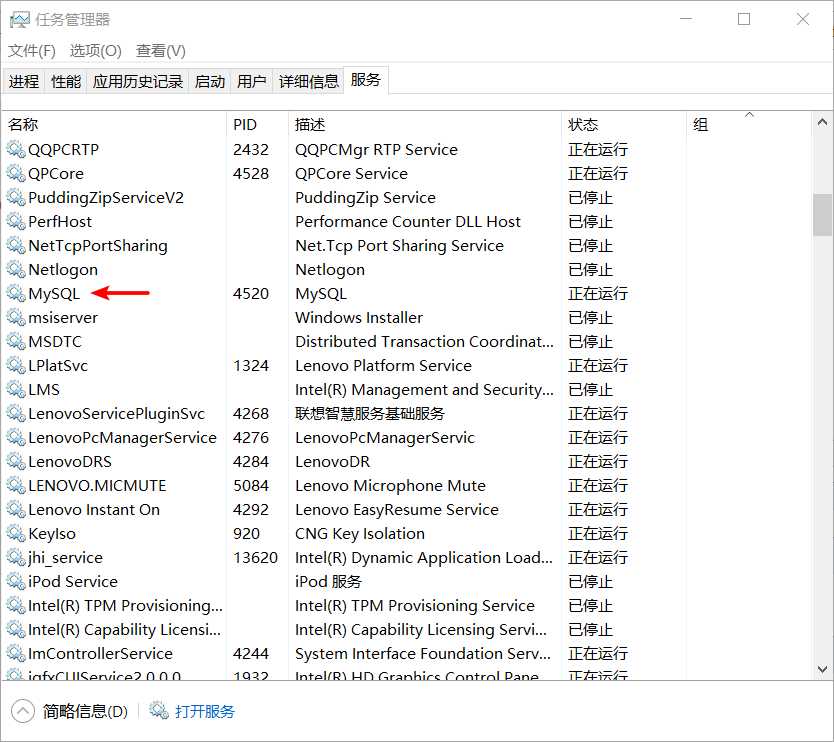This screenshot has height=742, width=834.
Task: Click the gear icon beside NetTcpPortSharing
Action: click(x=16, y=245)
